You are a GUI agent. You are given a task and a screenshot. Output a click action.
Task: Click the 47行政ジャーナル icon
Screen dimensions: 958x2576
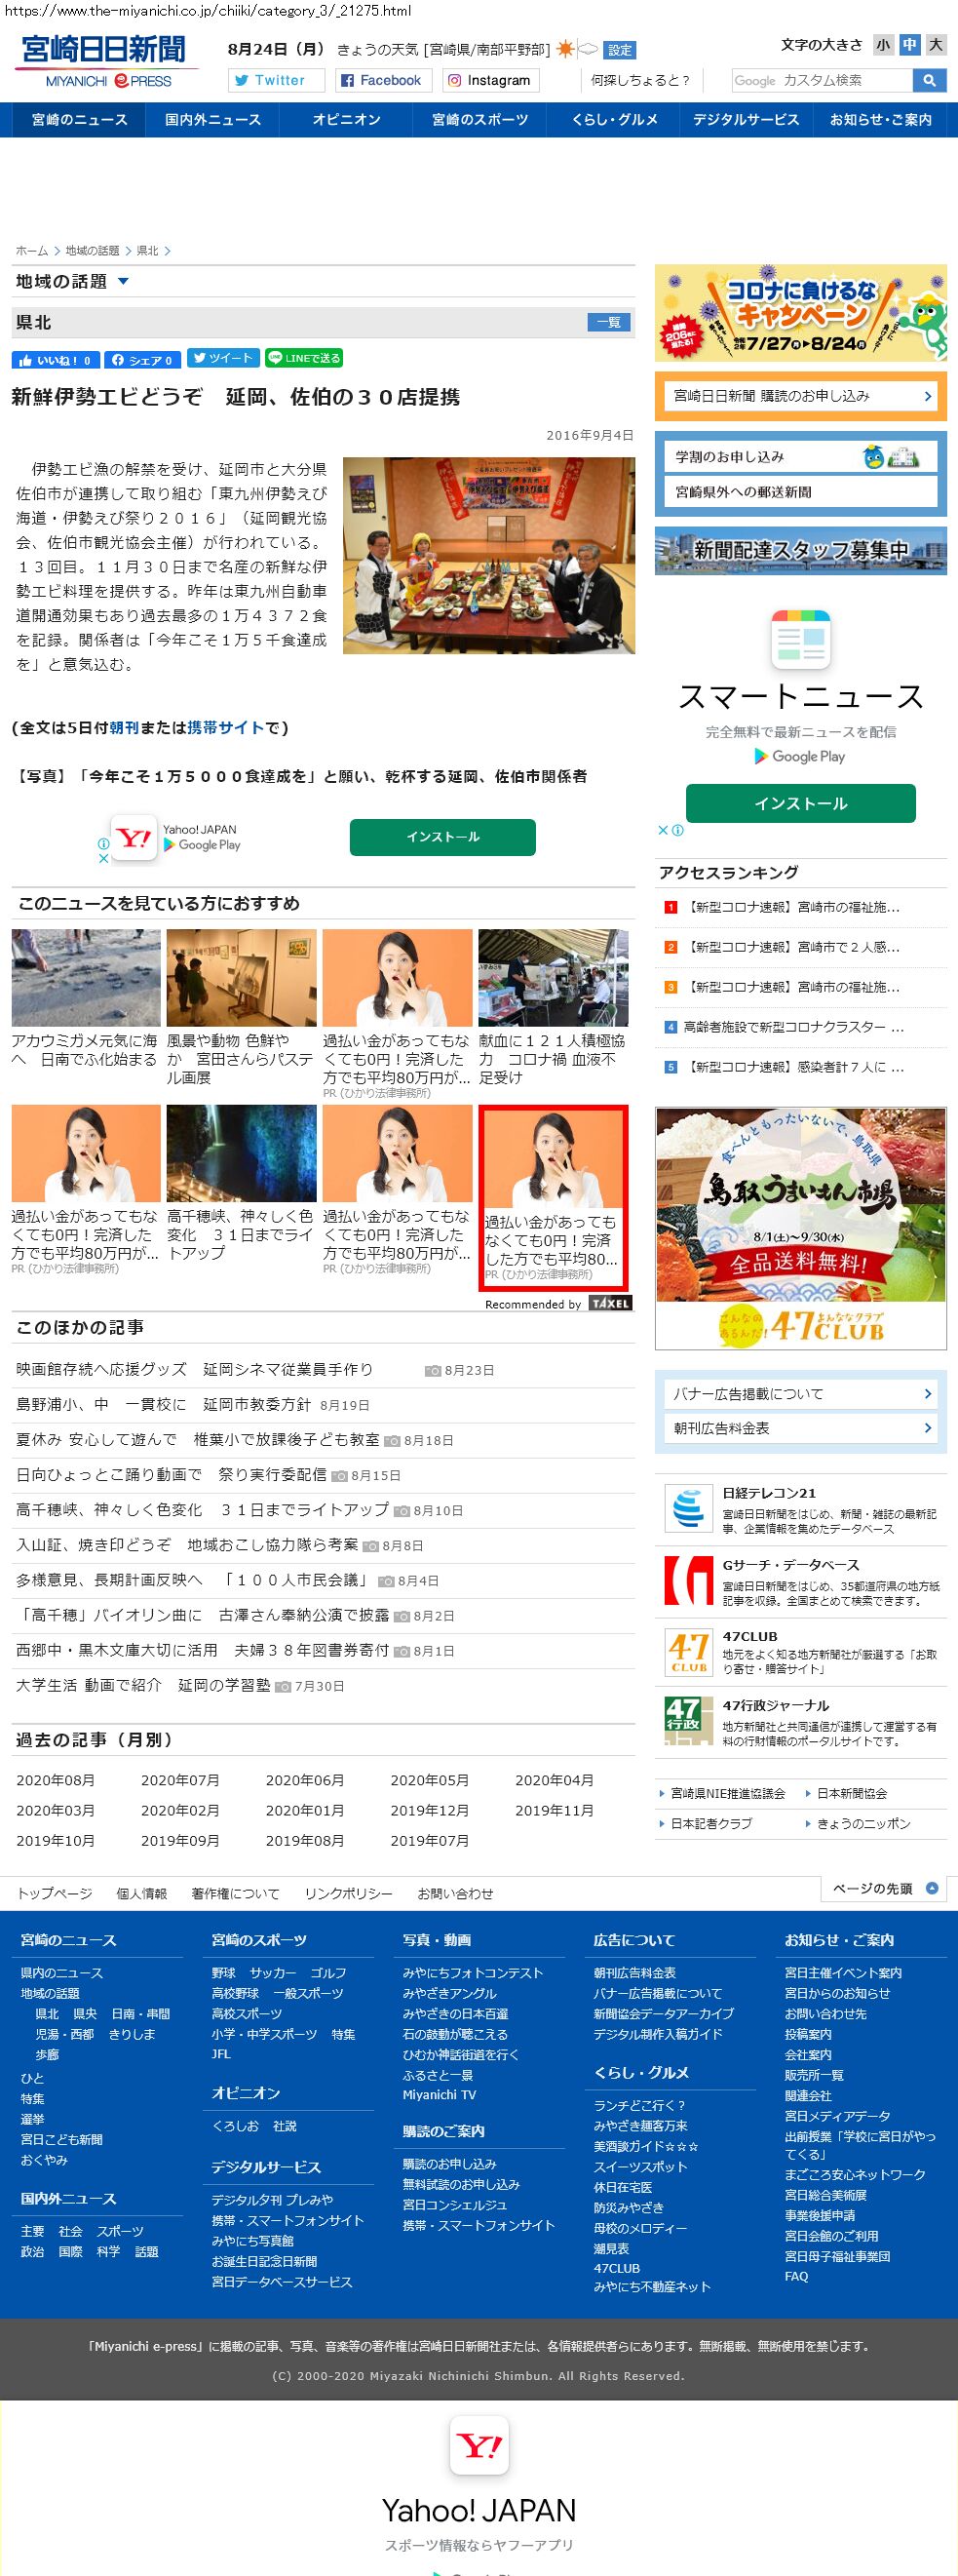[688, 1721]
